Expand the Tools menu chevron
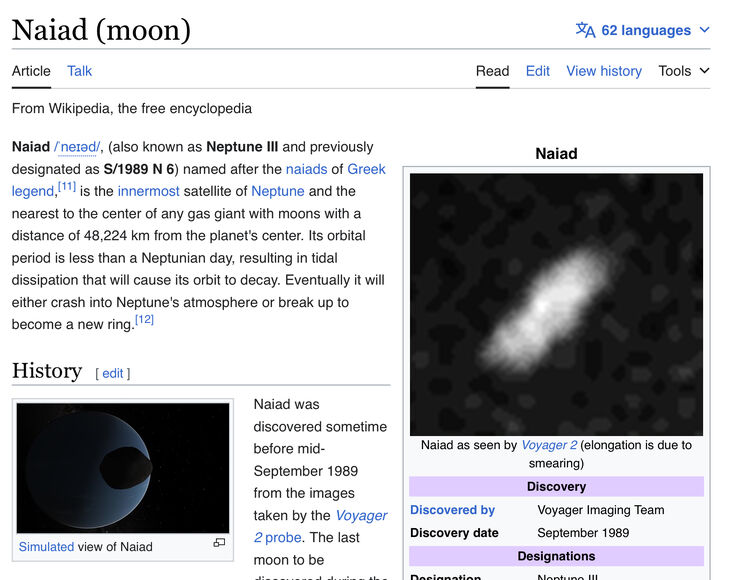Screen dimensions: 755x580 point(704,71)
